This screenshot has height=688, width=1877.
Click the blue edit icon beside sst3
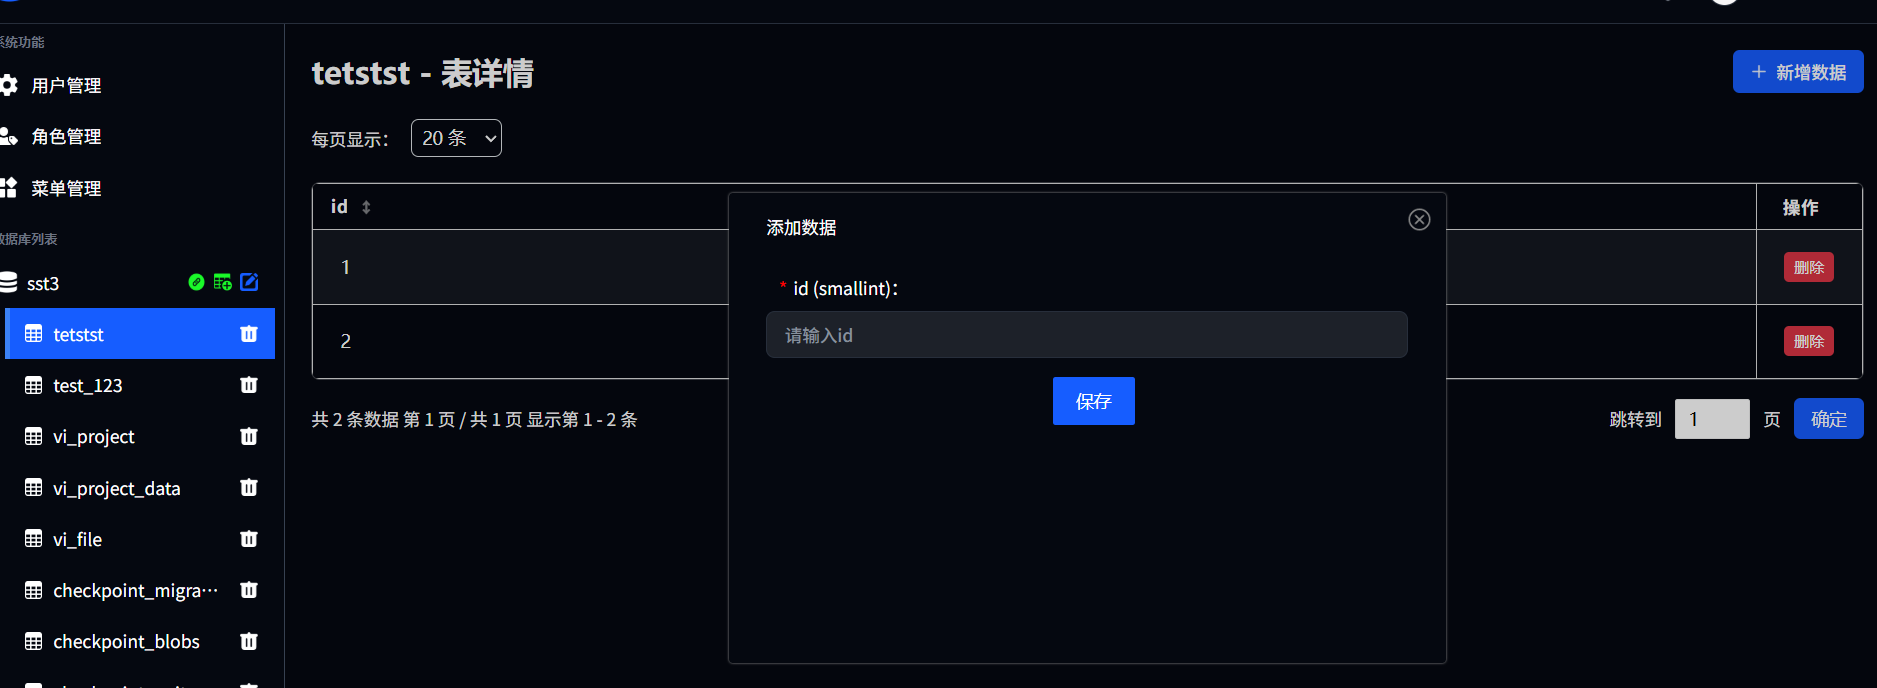click(249, 283)
